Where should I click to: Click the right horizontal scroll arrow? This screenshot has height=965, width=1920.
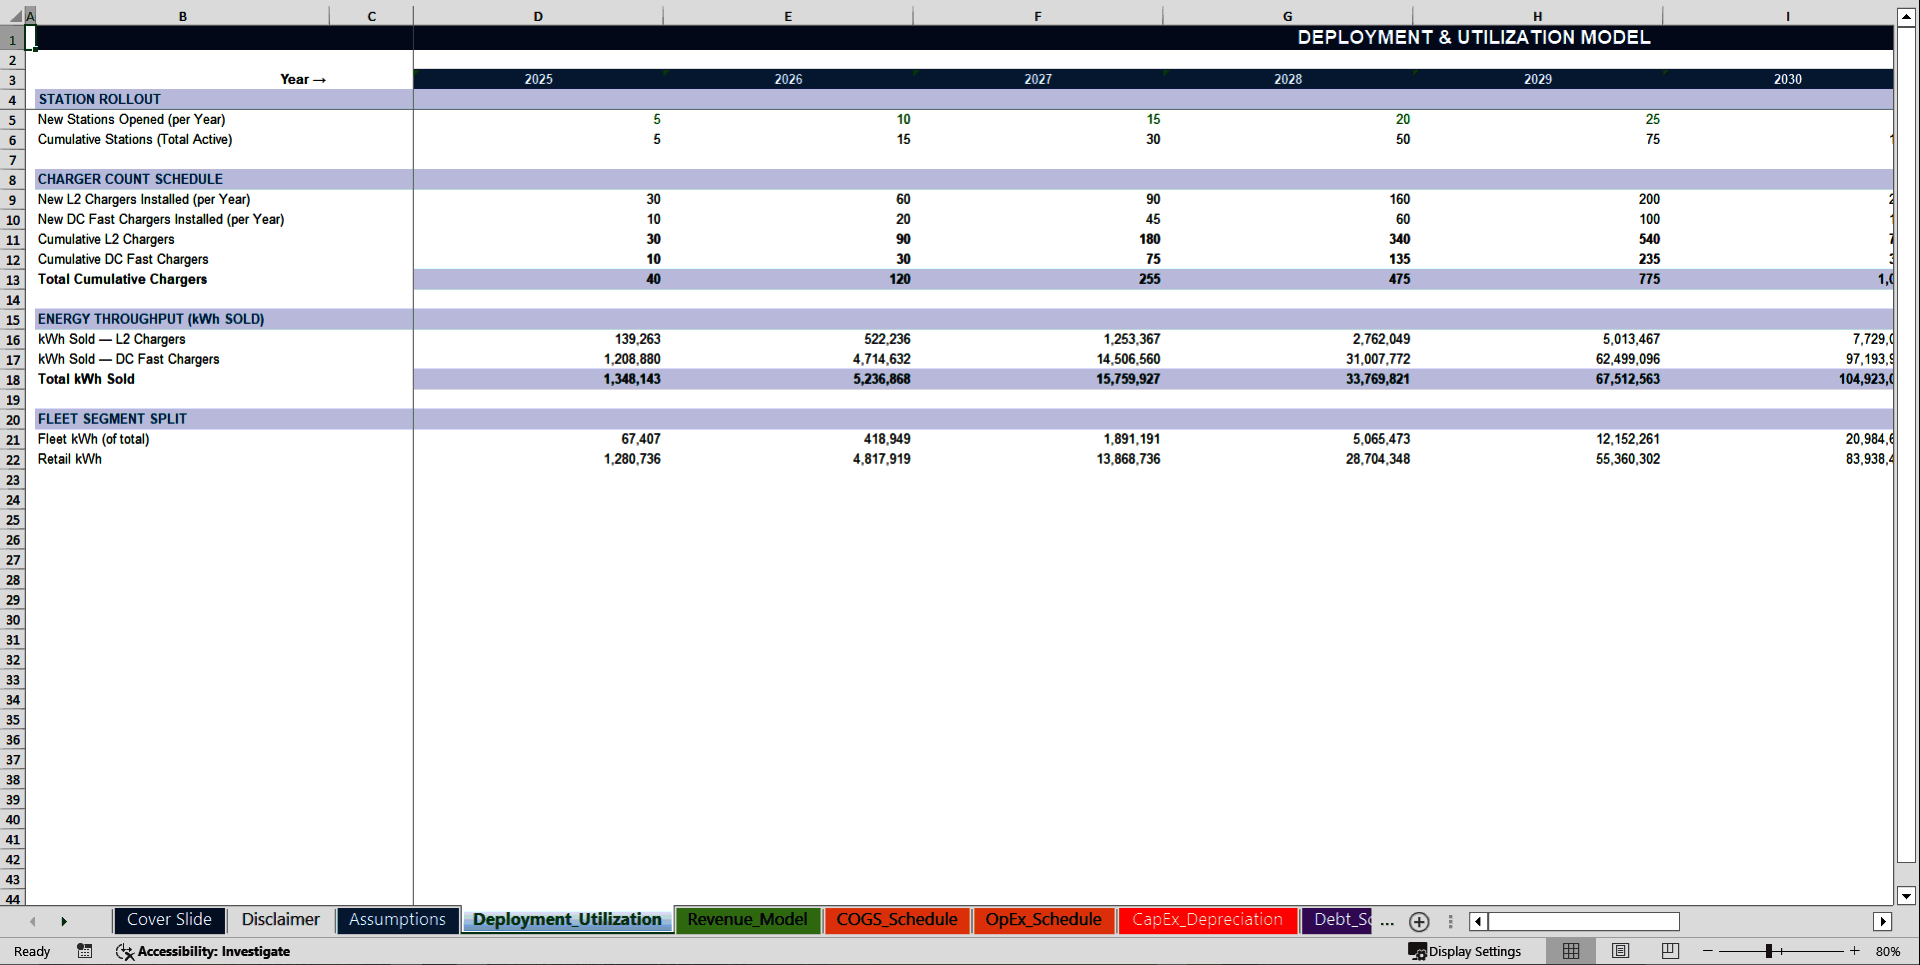coord(1885,921)
